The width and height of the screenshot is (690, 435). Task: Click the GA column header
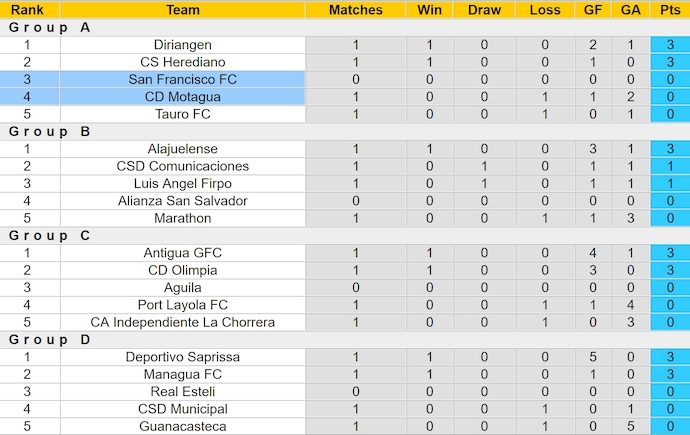(630, 10)
